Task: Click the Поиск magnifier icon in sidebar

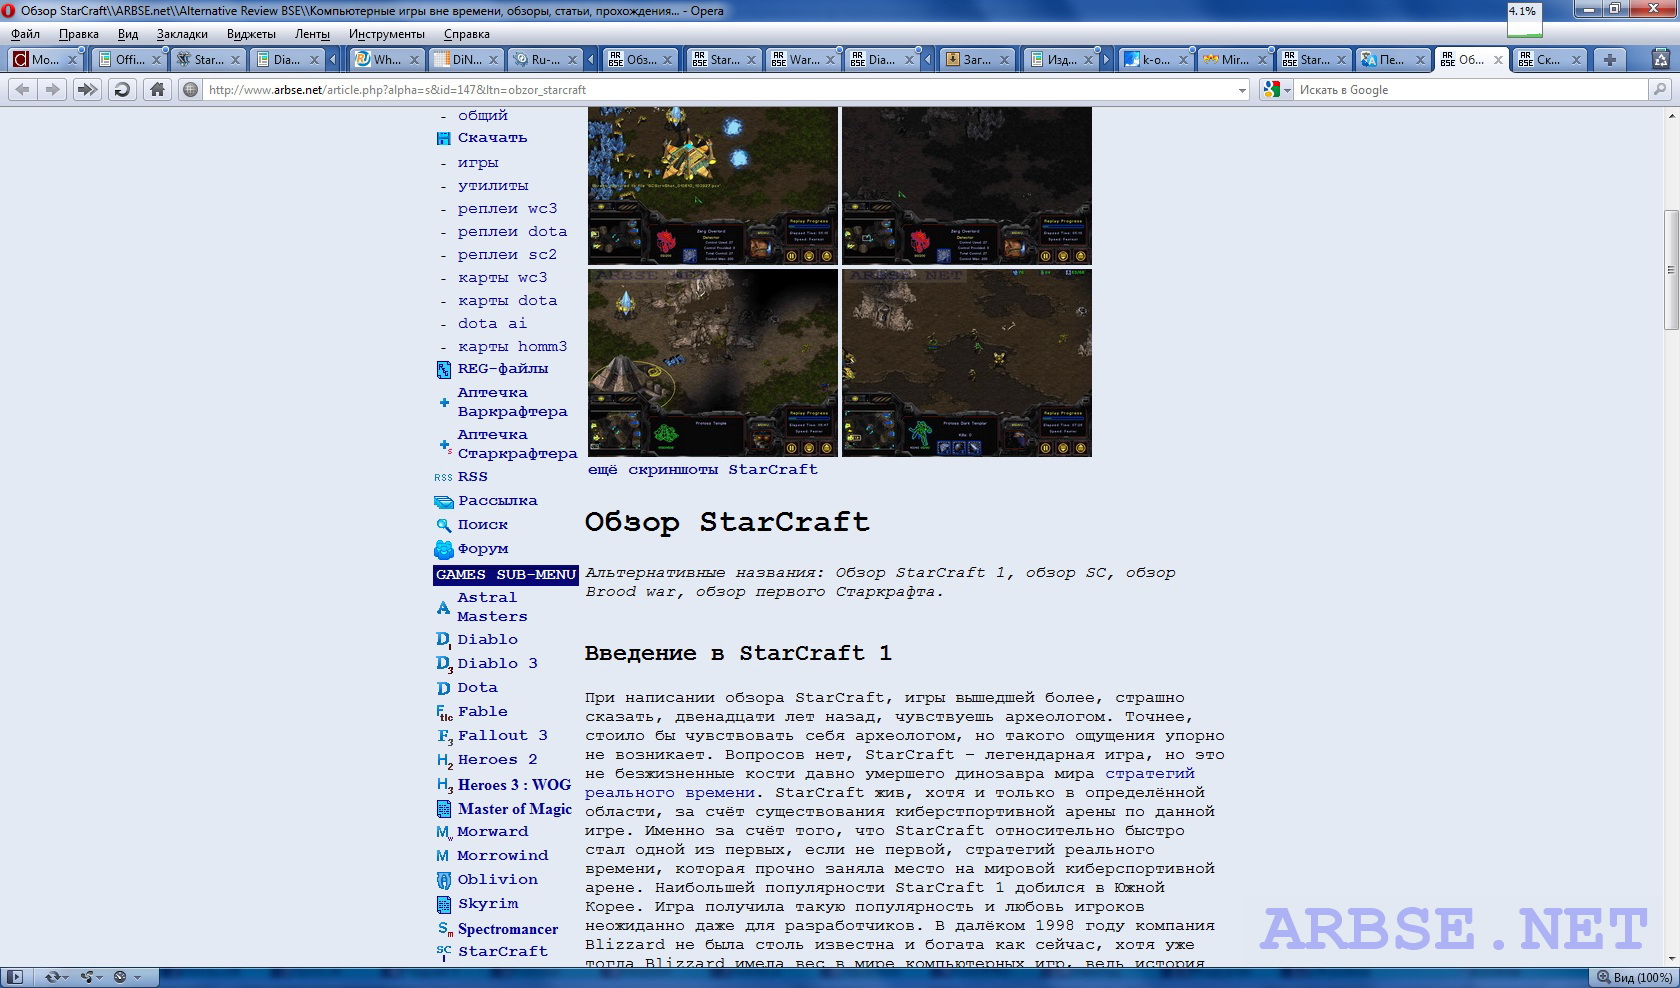Action: pos(444,525)
